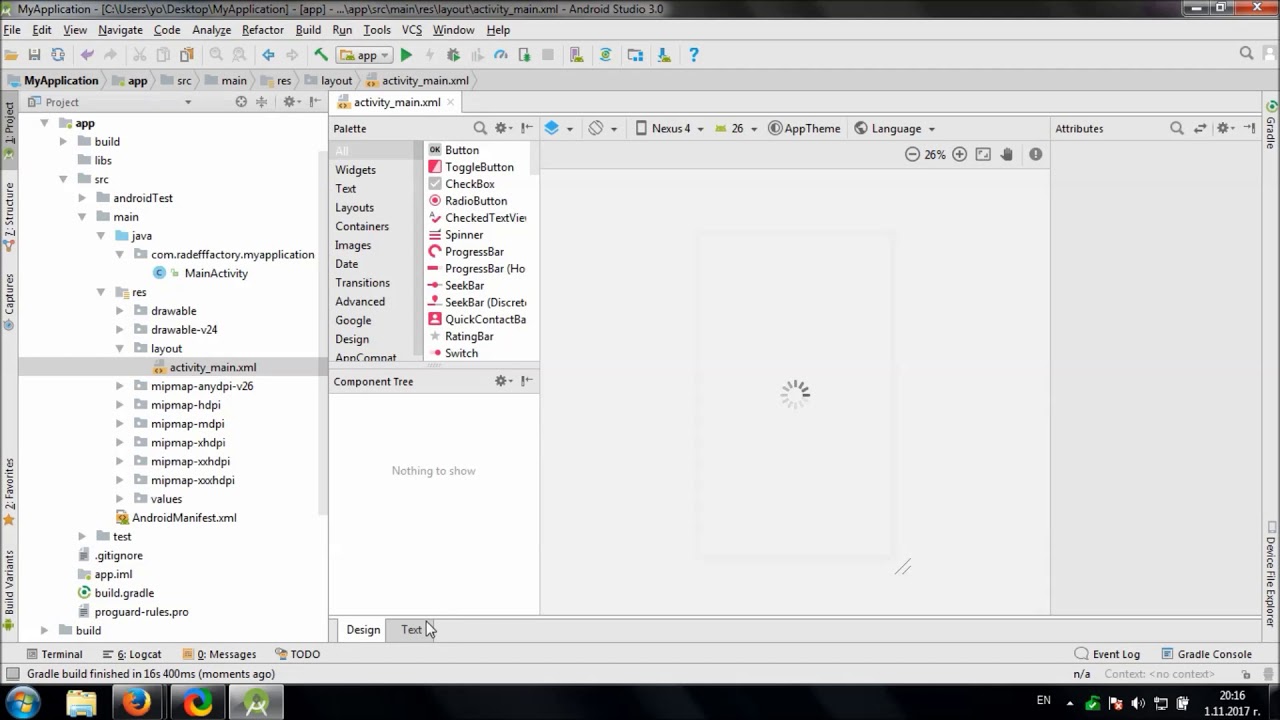Hide the Project panel with its hide icon
The width and height of the screenshot is (1280, 720).
(x=315, y=102)
